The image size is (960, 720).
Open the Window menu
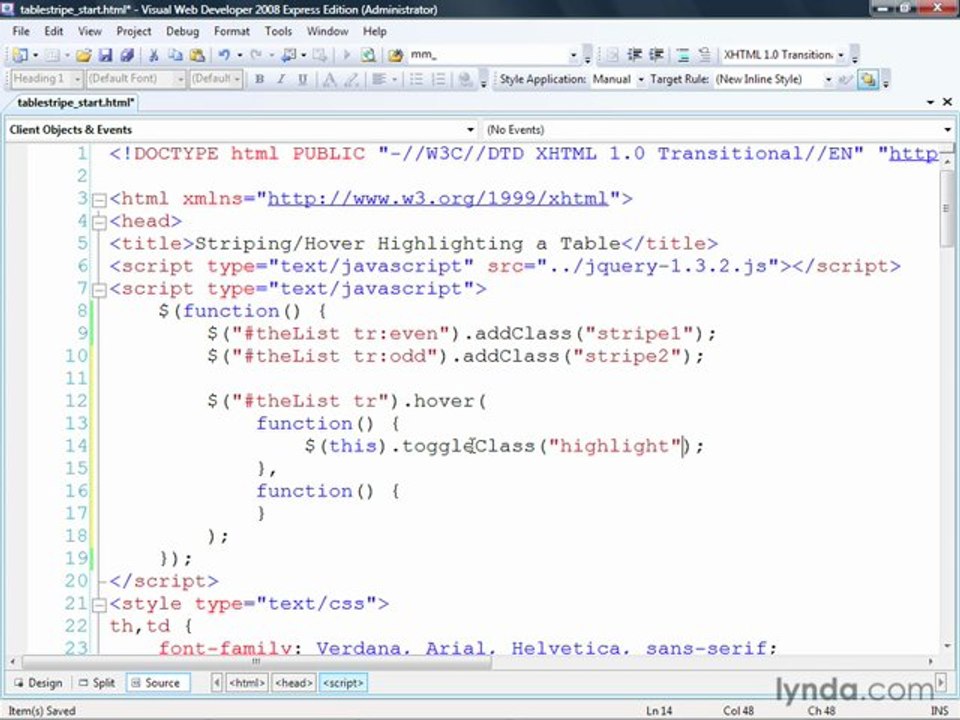328,31
